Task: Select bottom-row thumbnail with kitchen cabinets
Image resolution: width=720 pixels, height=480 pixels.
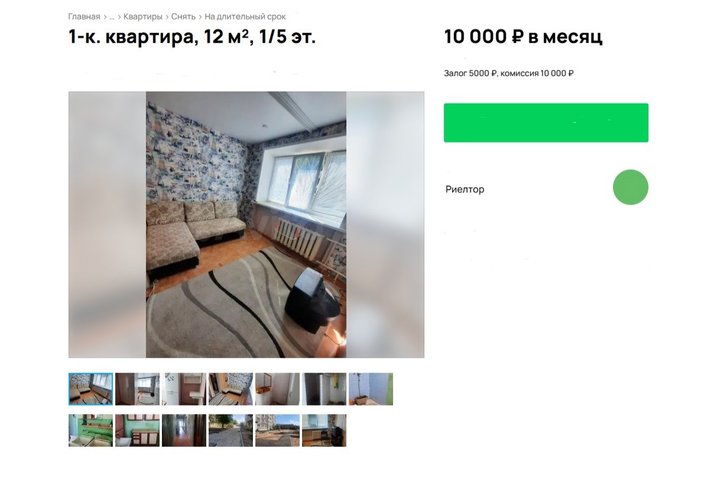Action: (137, 430)
